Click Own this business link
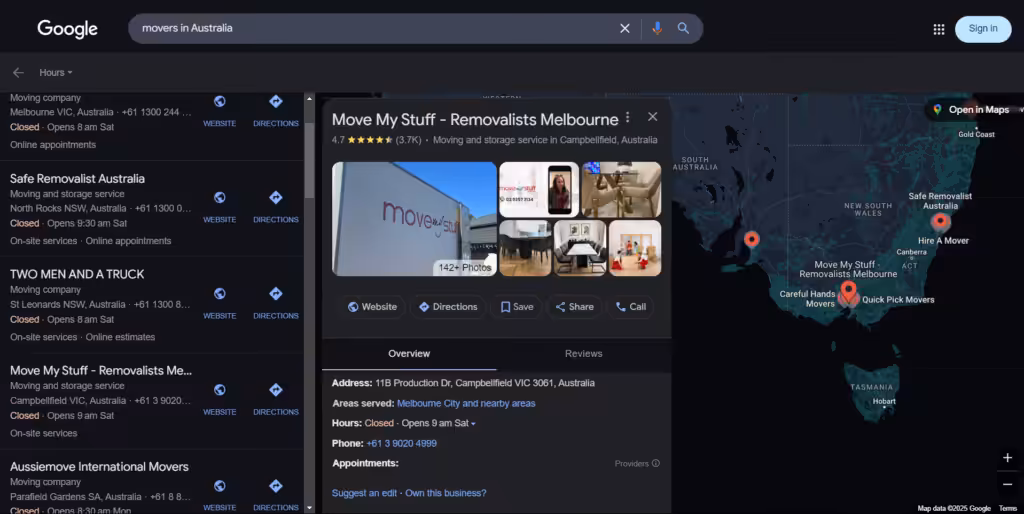Image resolution: width=1024 pixels, height=514 pixels. pyautogui.click(x=446, y=493)
